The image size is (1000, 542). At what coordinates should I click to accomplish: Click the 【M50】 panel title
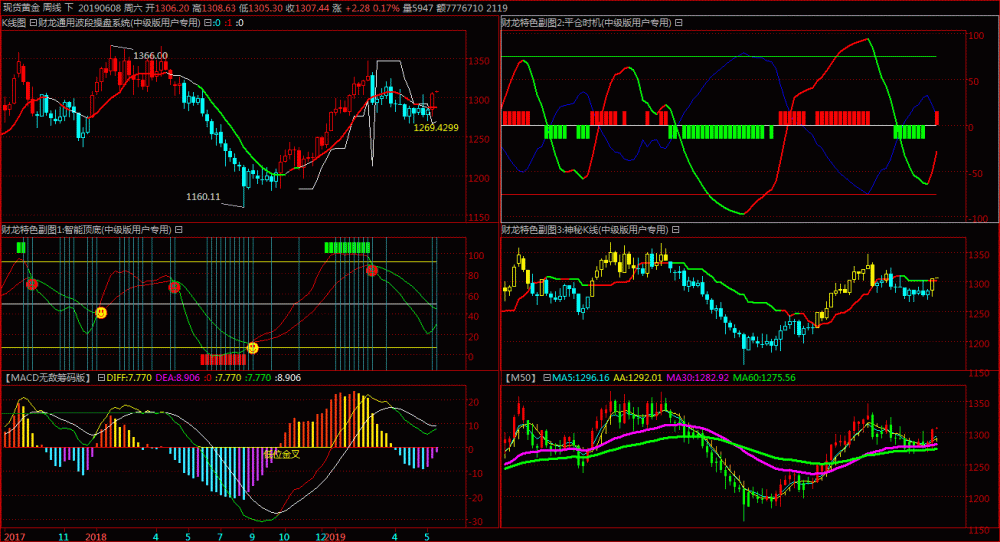coord(521,377)
